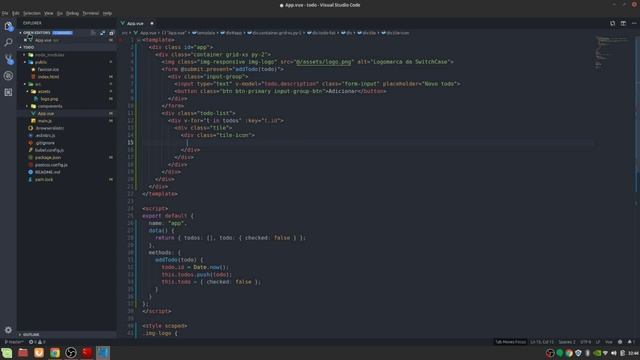The width and height of the screenshot is (640, 360).
Task: Click the line and column position indicator
Action: click(542, 342)
